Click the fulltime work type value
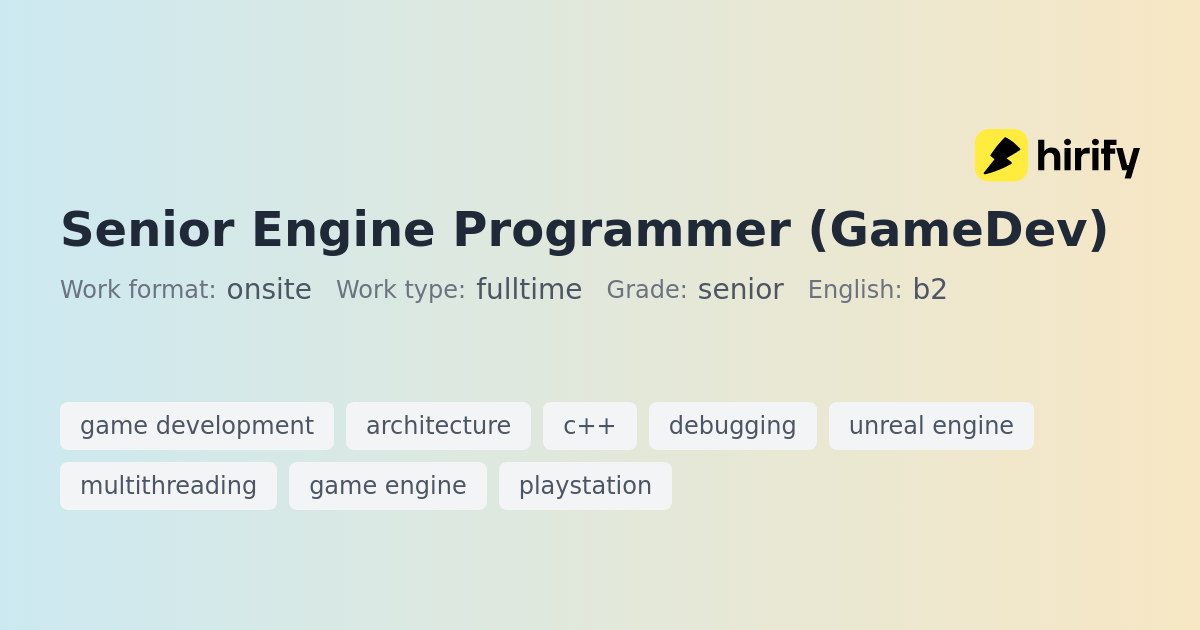Image resolution: width=1200 pixels, height=630 pixels. coord(529,290)
